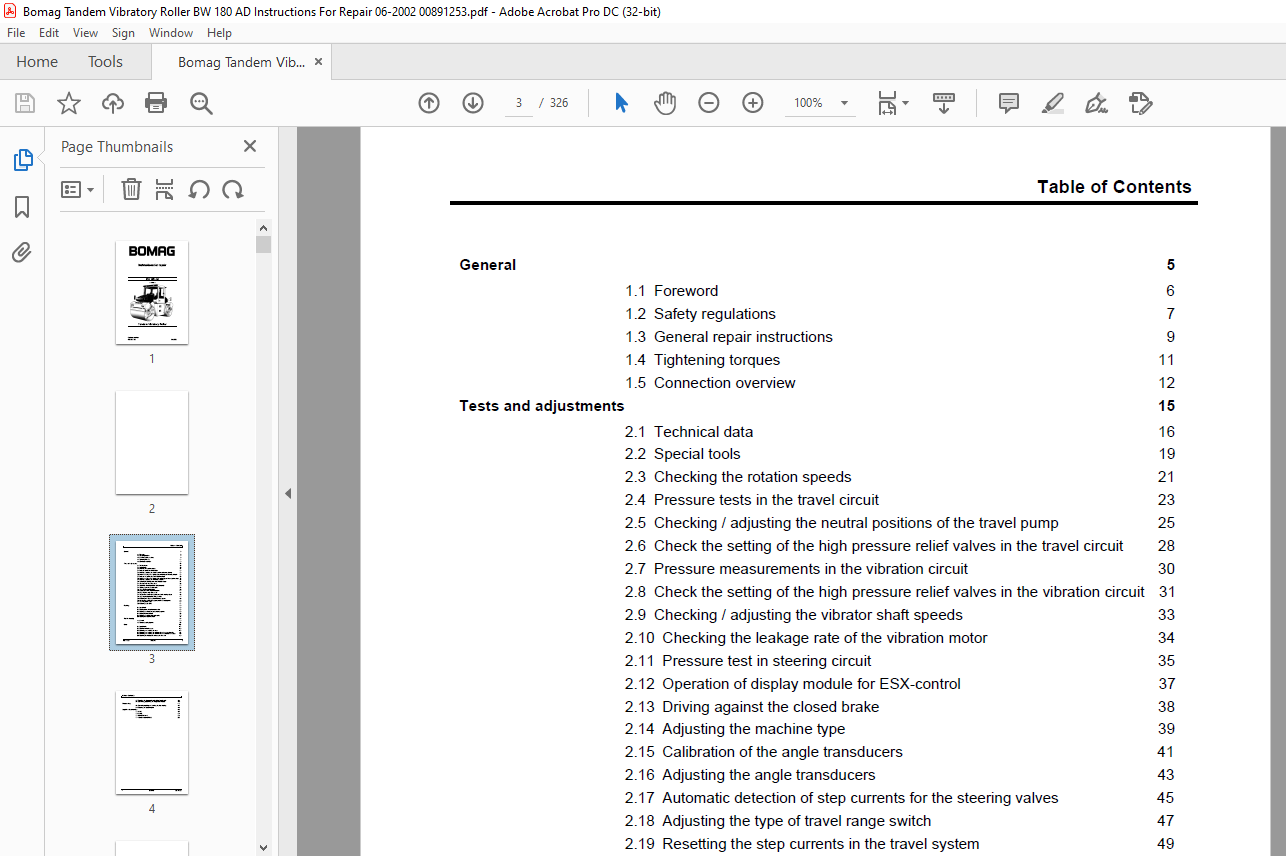
Task: Activate the Selection arrow tool
Action: [x=621, y=103]
